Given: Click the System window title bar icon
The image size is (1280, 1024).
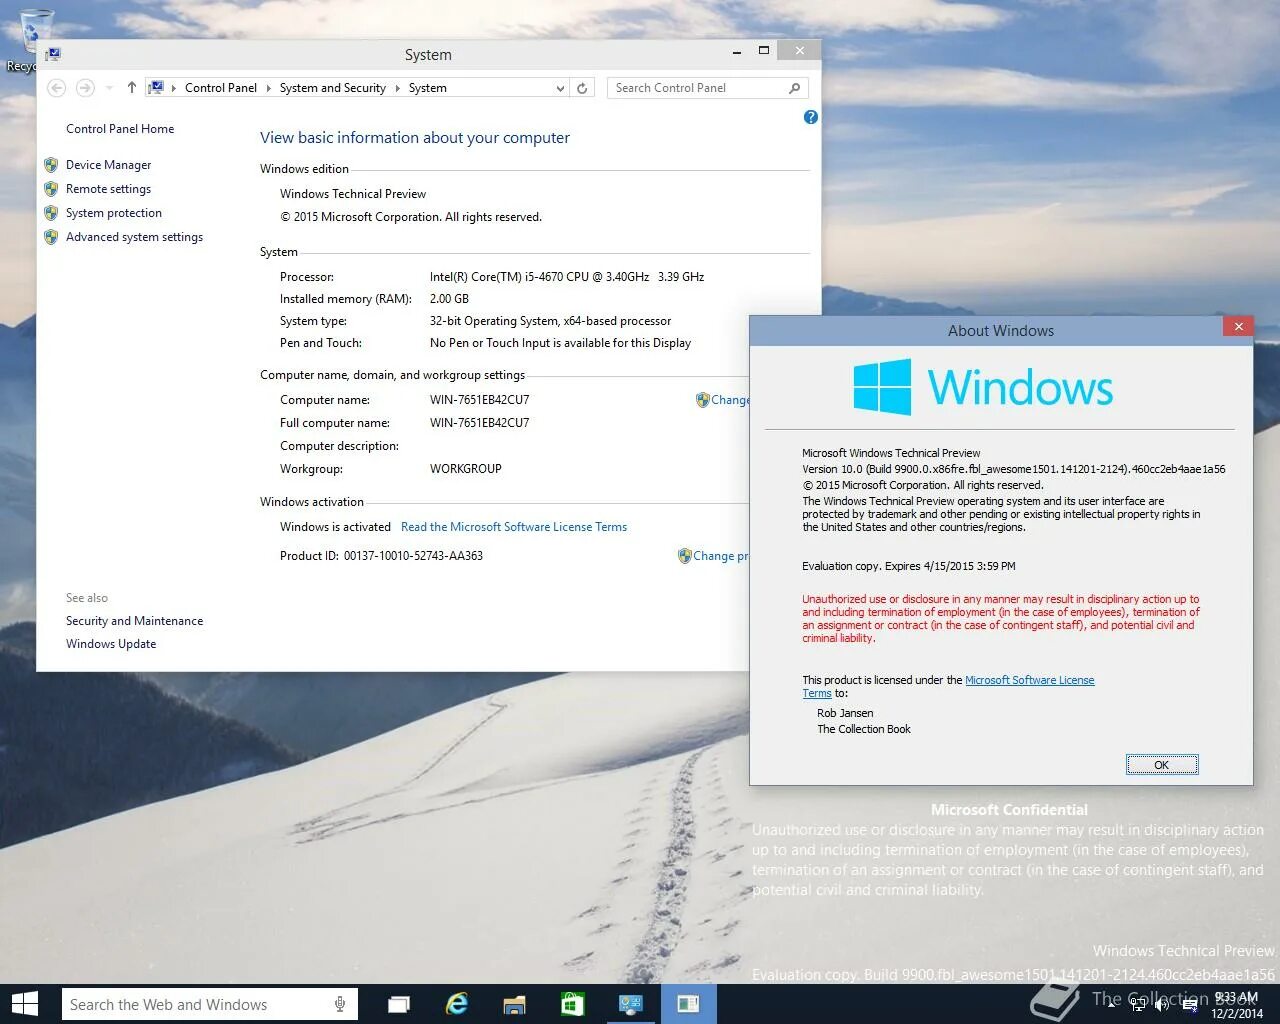Looking at the screenshot, I should click(x=53, y=54).
